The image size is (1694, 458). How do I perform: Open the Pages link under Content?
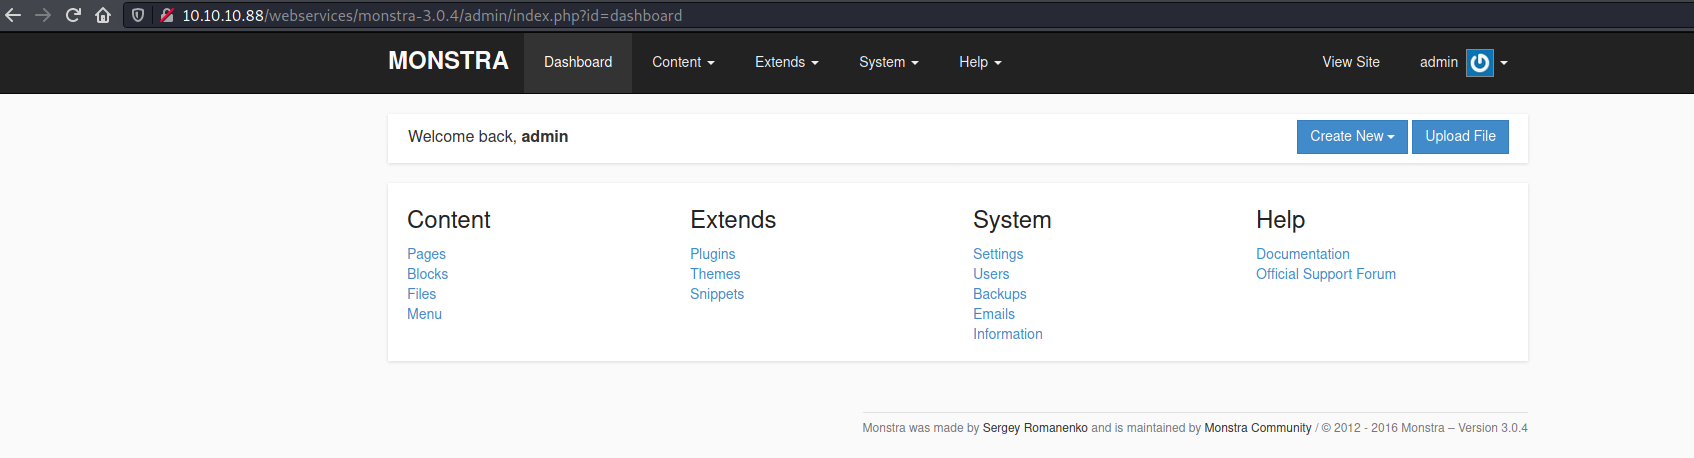click(426, 254)
